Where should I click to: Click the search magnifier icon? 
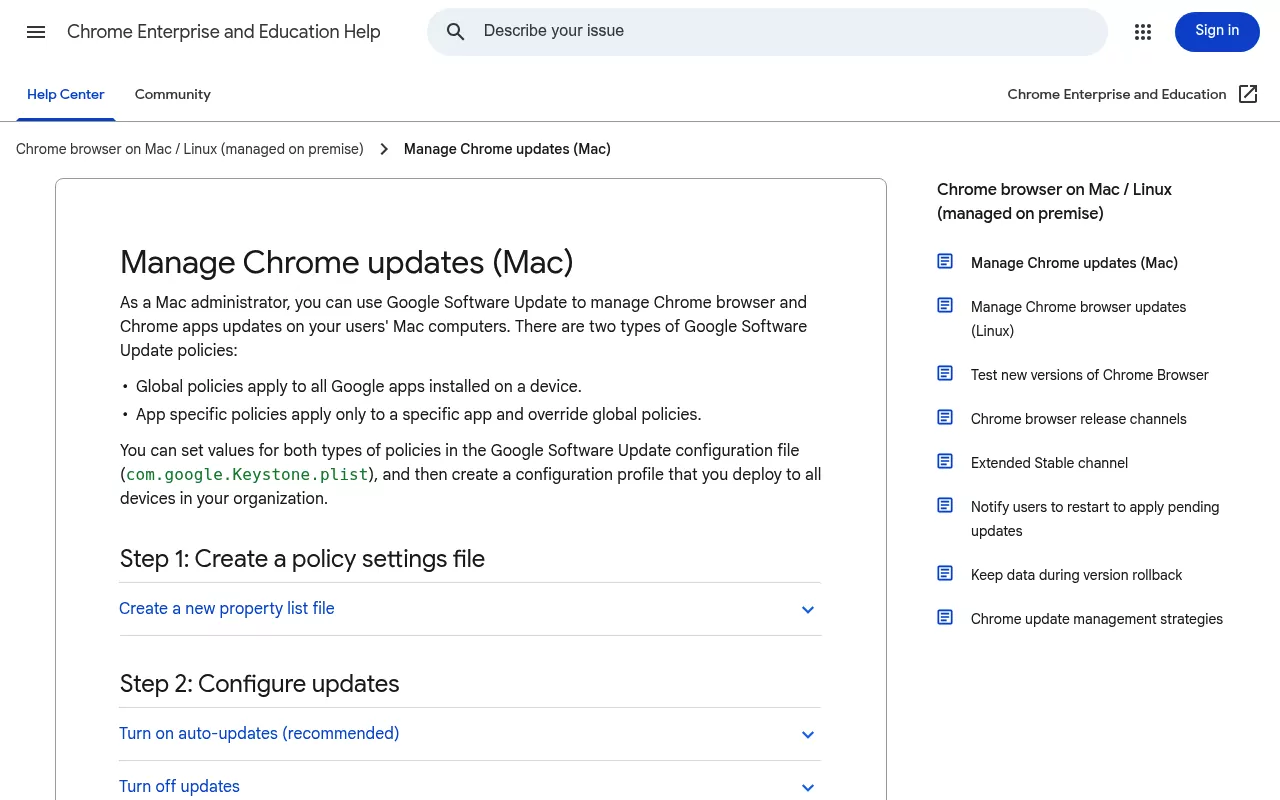pyautogui.click(x=456, y=32)
